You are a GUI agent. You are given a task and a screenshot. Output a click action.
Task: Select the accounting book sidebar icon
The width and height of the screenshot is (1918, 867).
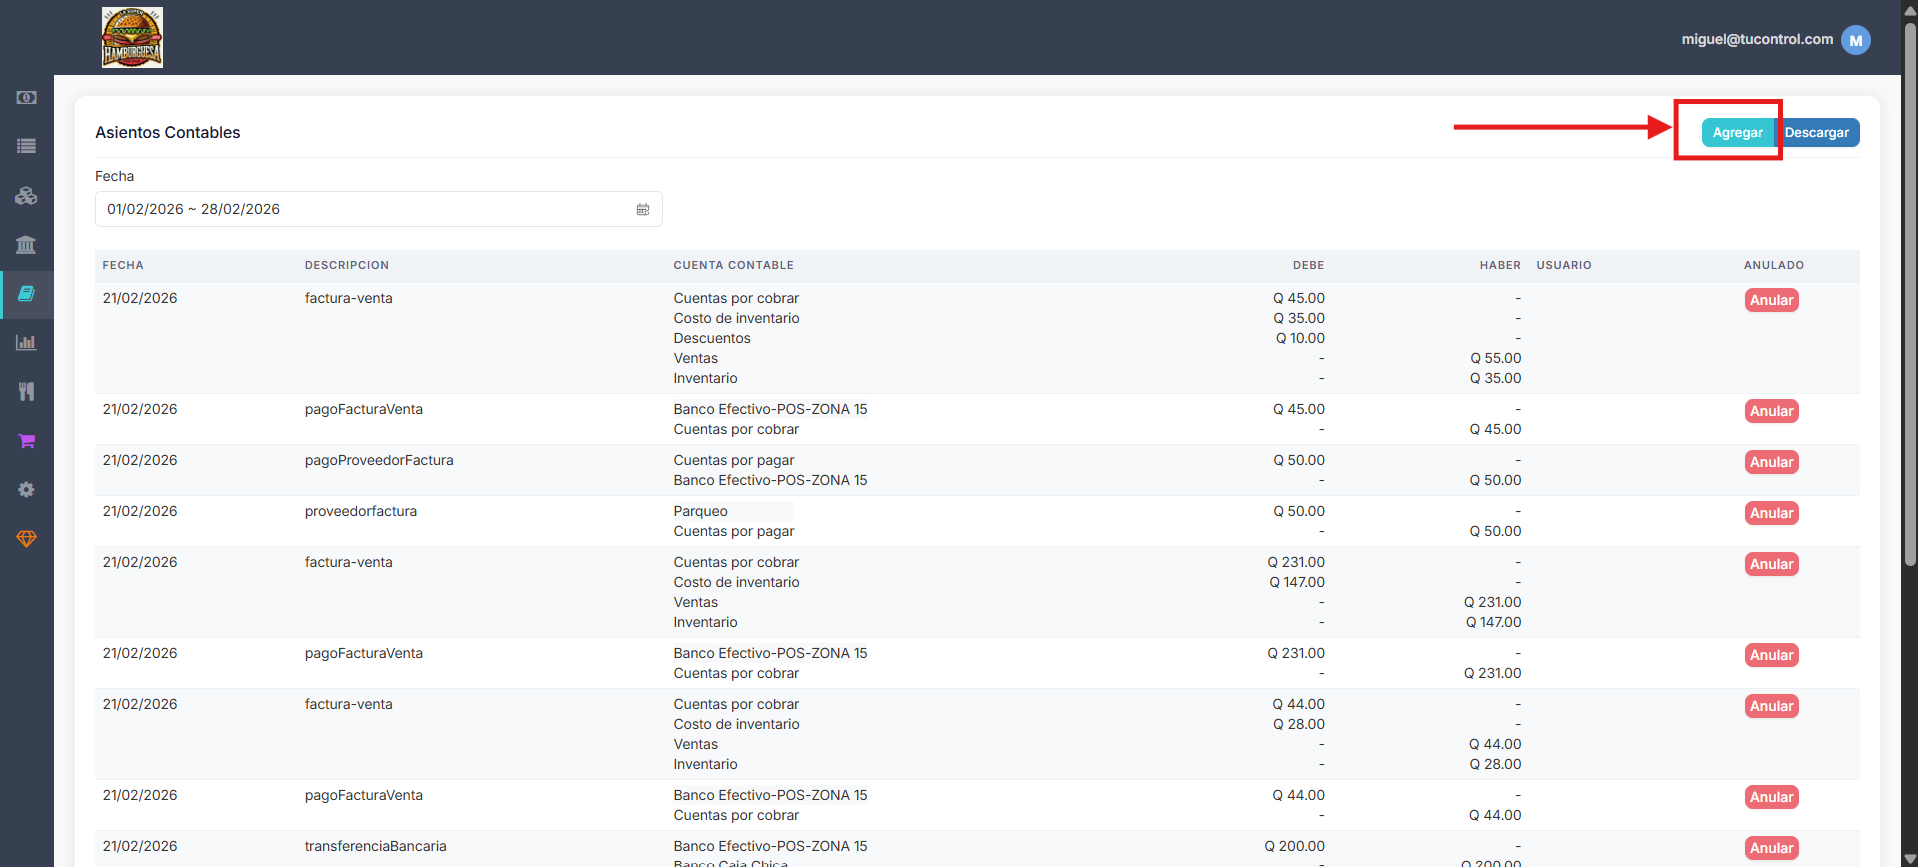(x=27, y=293)
